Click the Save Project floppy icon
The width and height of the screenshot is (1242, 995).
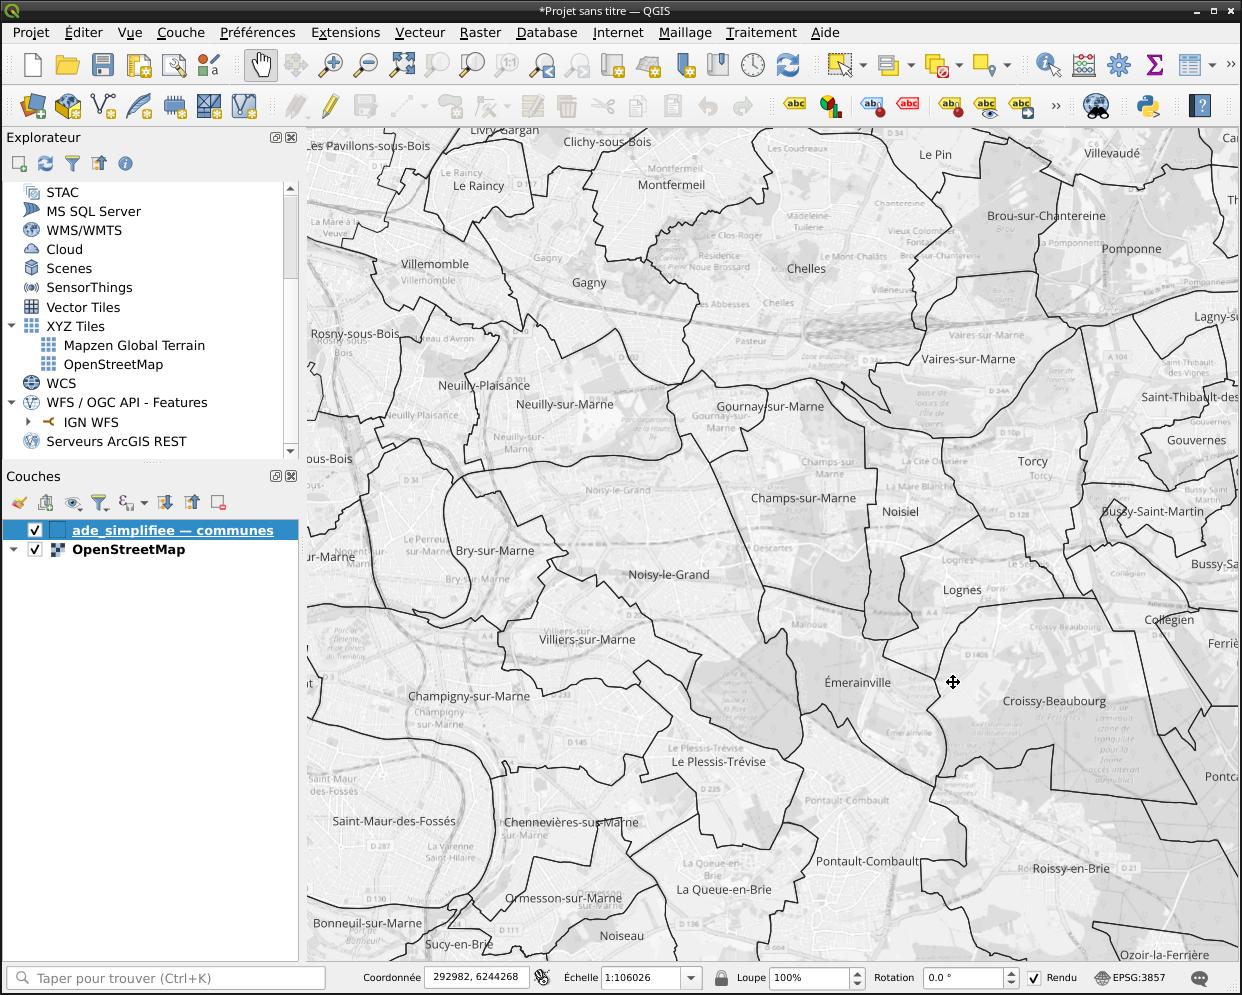point(103,66)
